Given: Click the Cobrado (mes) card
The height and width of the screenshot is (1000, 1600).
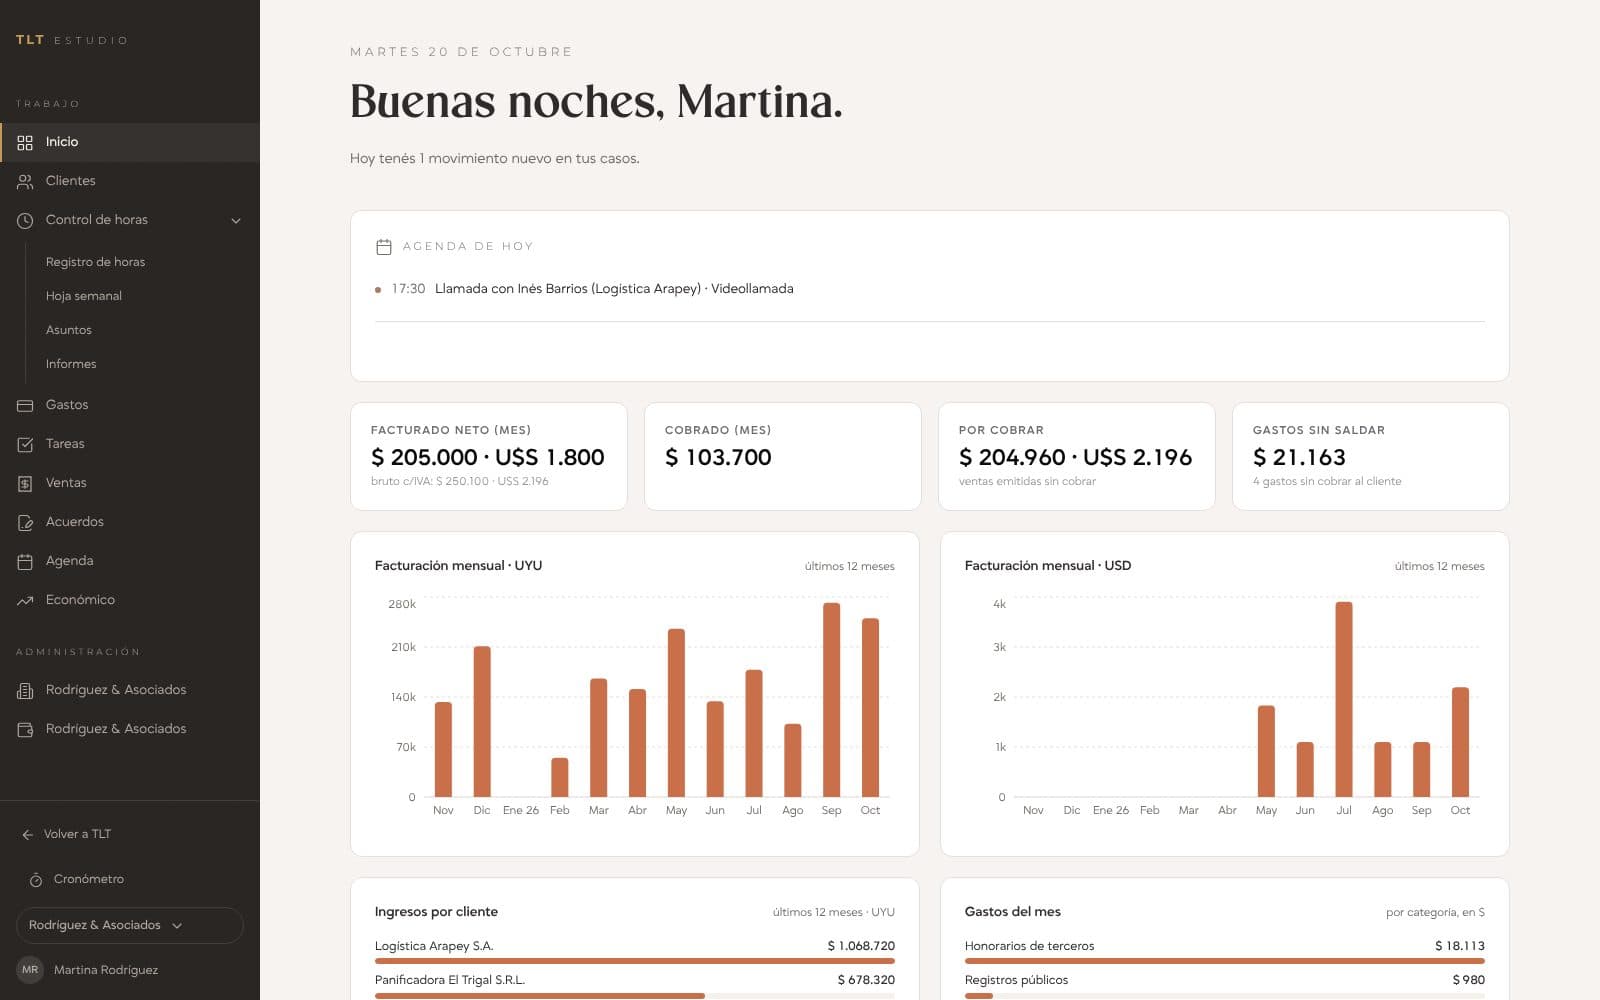Looking at the screenshot, I should point(783,456).
